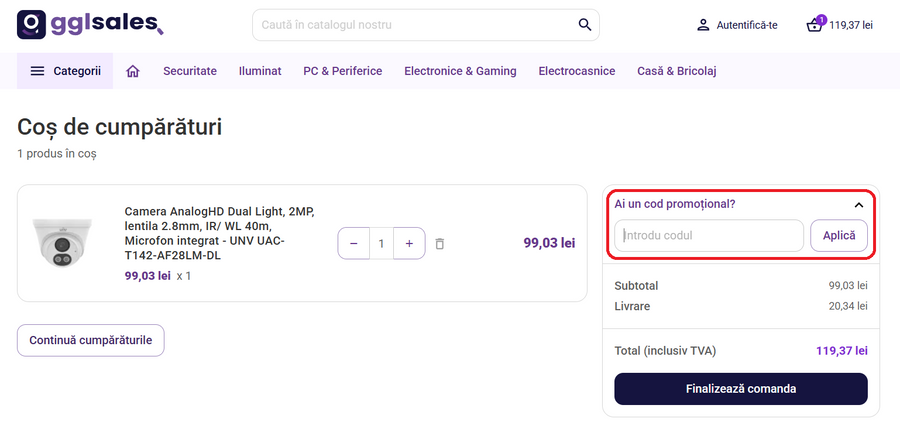
Task: Click Autentifică-te account link
Action: pyautogui.click(x=737, y=25)
